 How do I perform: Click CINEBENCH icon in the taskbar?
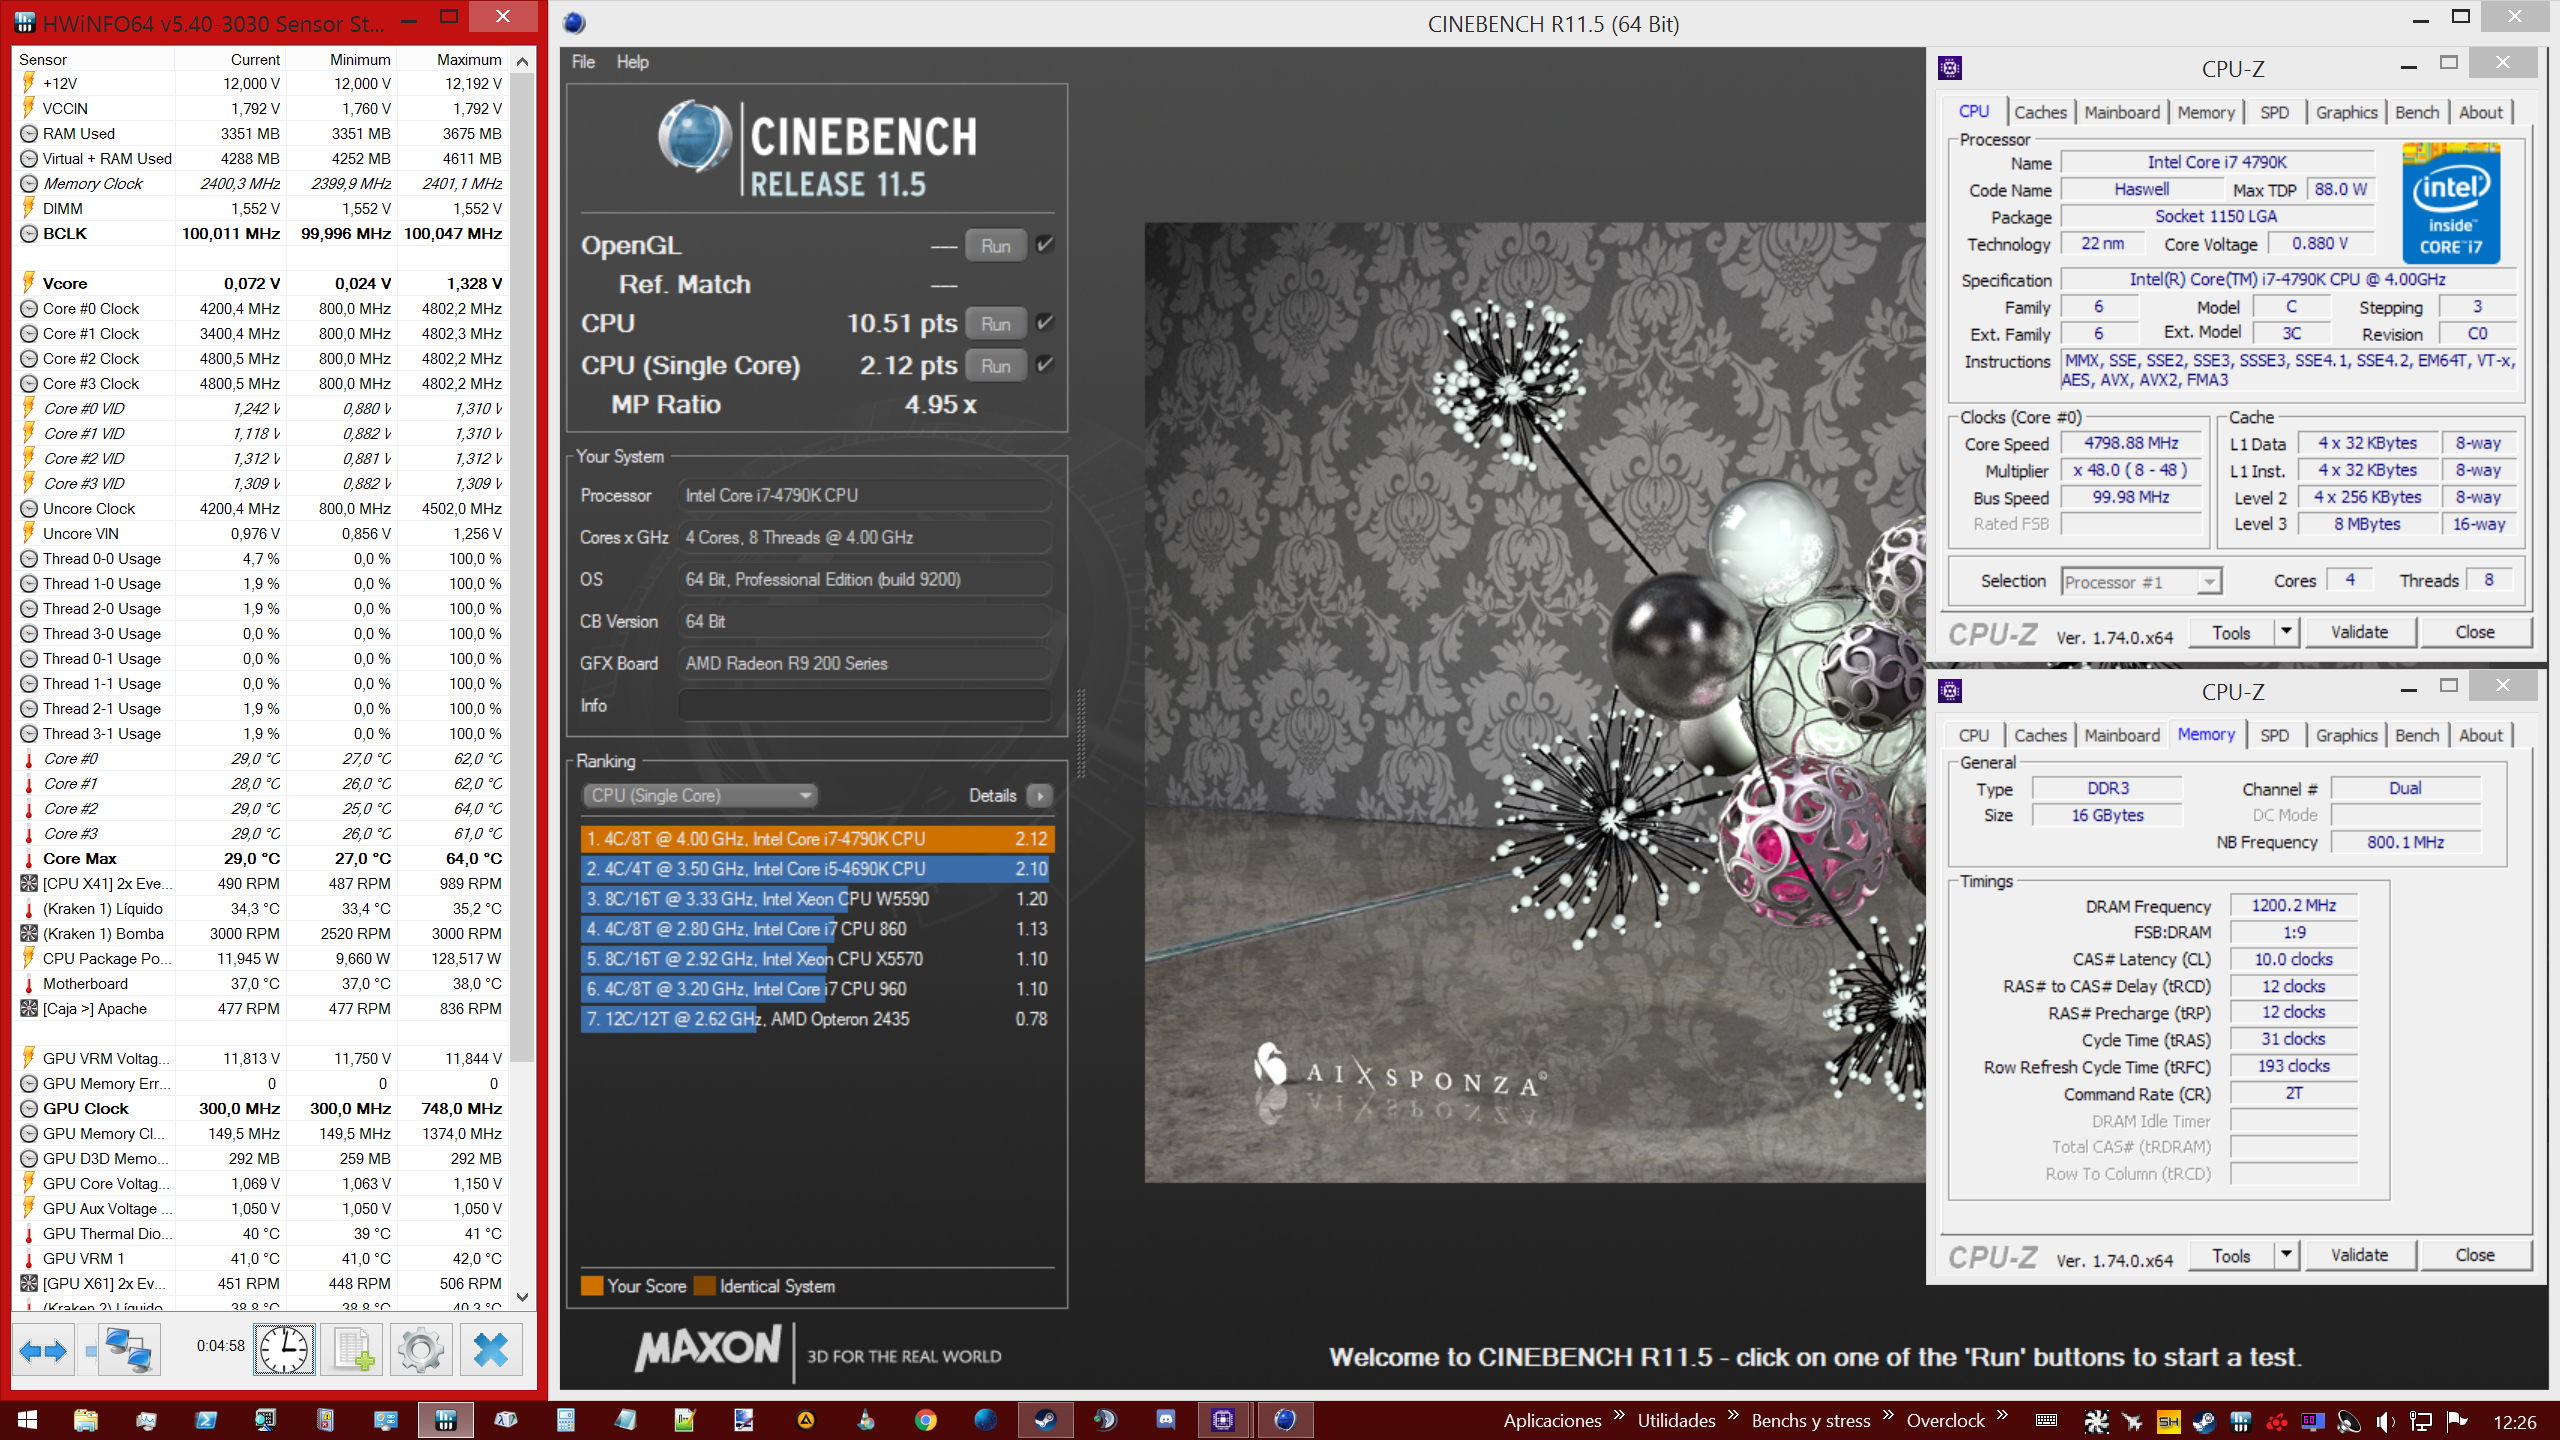(1285, 1420)
